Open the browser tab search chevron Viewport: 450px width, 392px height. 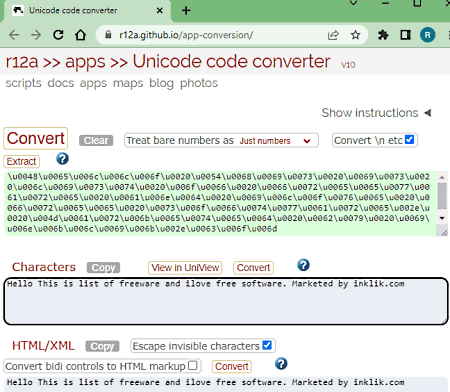[x=353, y=3]
